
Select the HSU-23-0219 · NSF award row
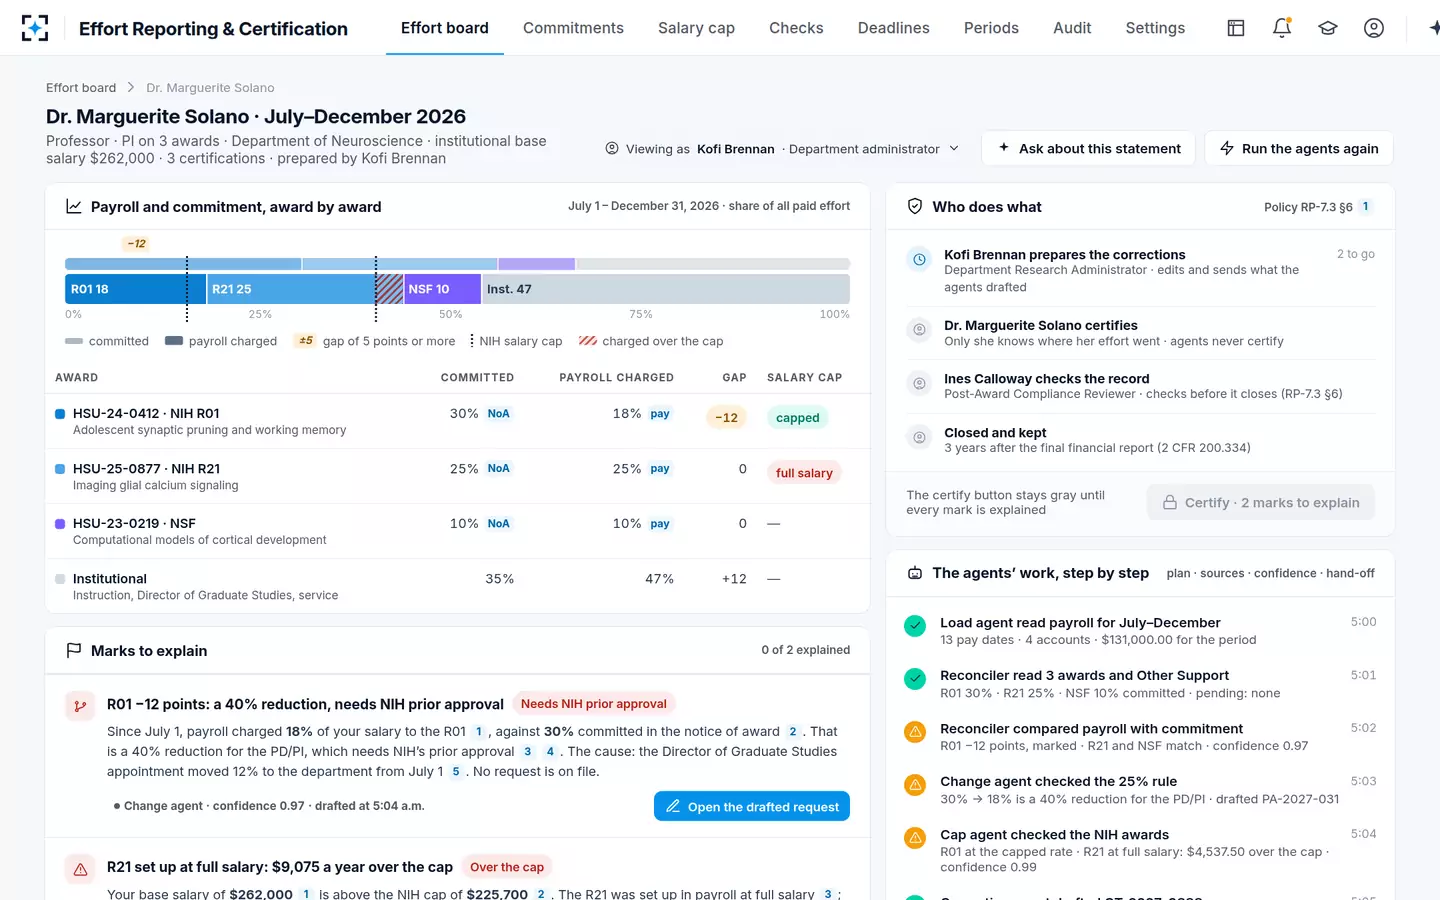point(457,531)
